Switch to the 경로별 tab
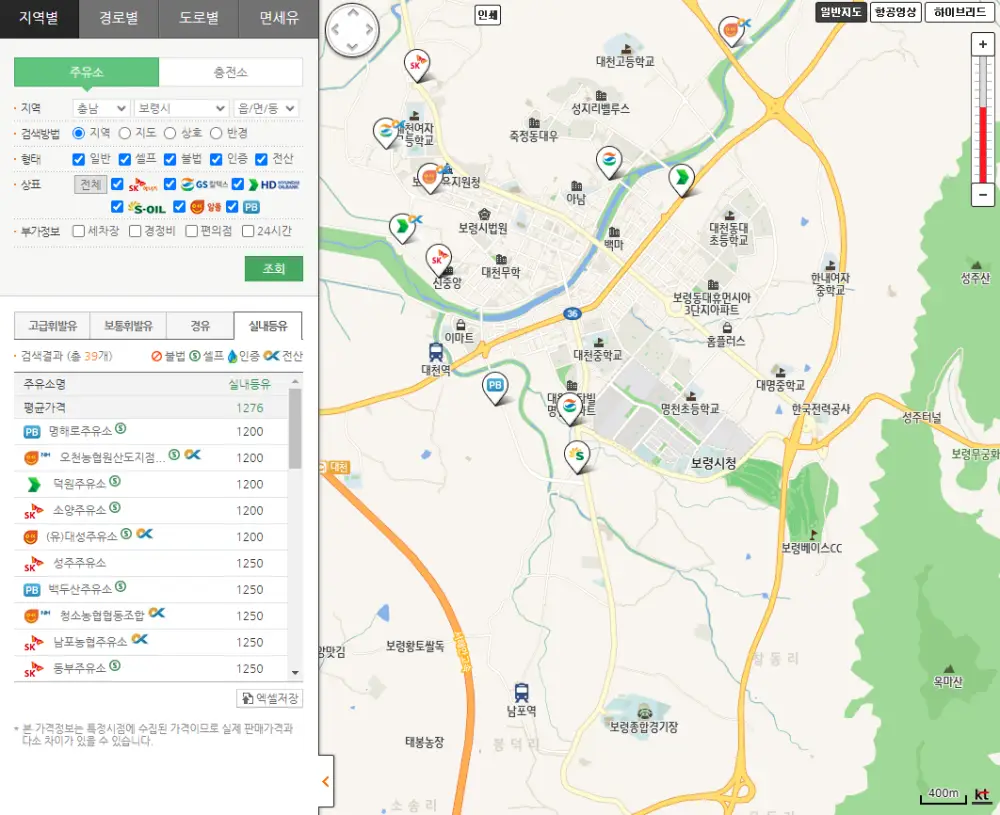Screen dimensions: 1000x815 pos(119,19)
